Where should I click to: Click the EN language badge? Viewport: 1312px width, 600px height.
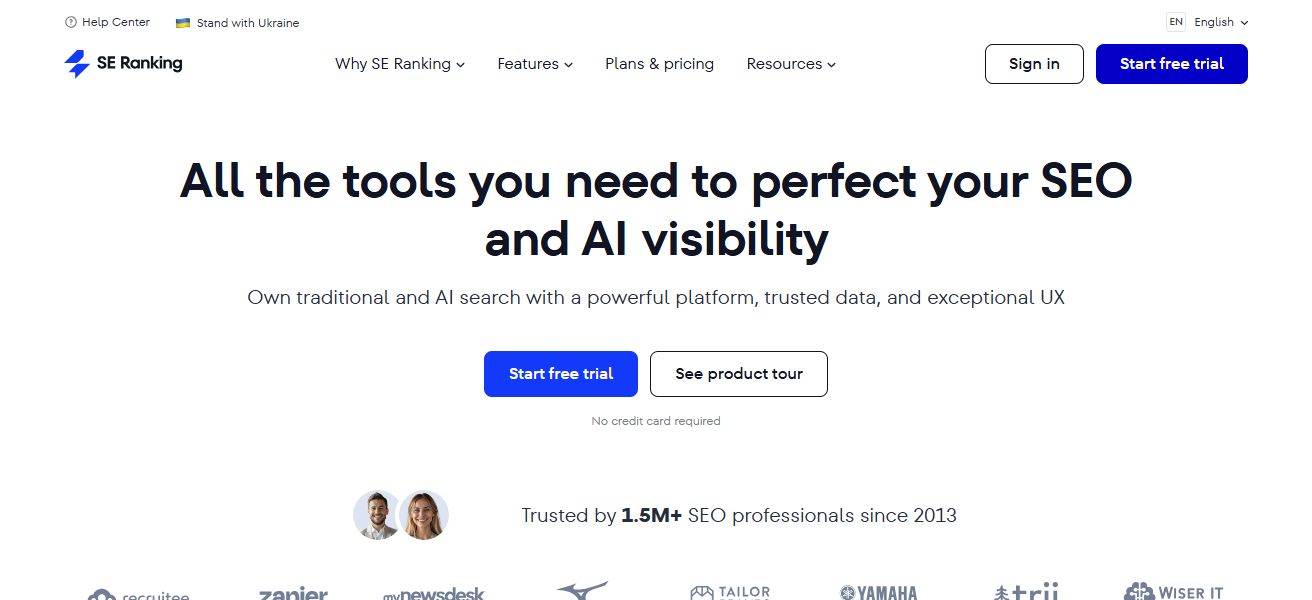tap(1176, 22)
